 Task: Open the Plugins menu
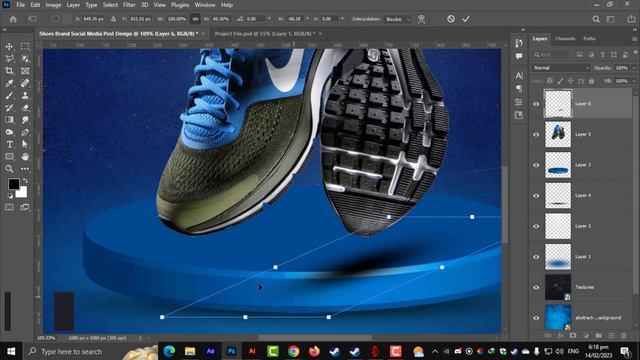(180, 5)
